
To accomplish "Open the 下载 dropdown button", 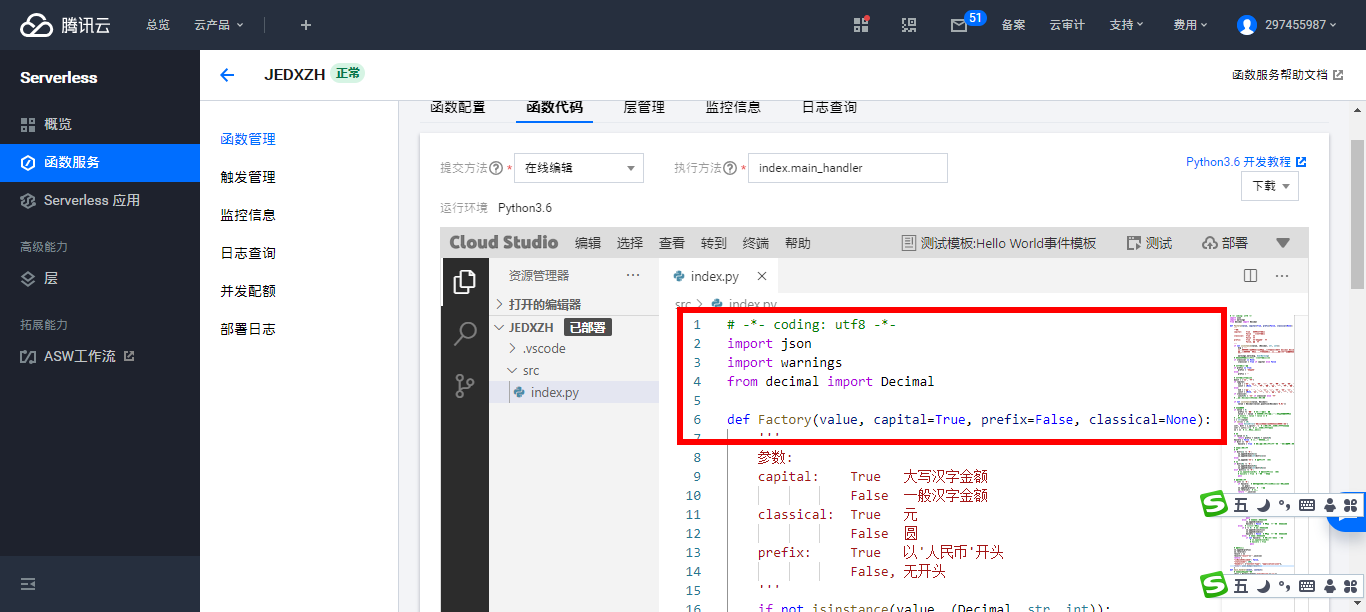I will coord(1270,186).
